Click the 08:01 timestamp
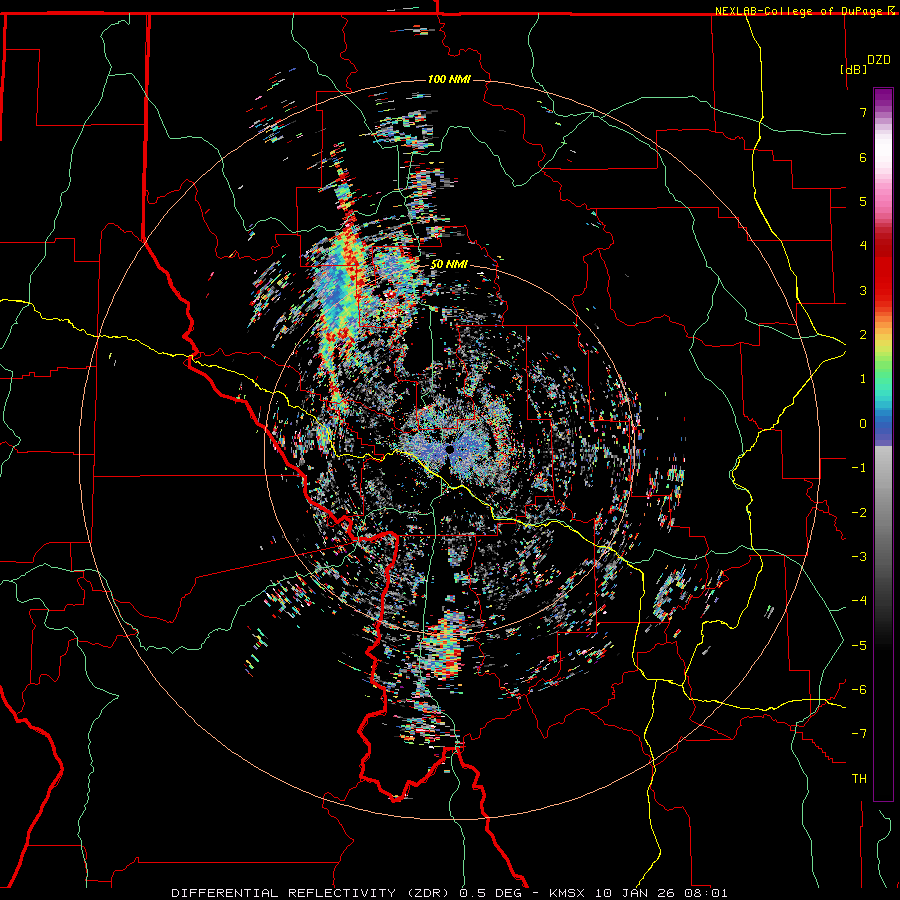900x900 pixels. click(706, 893)
